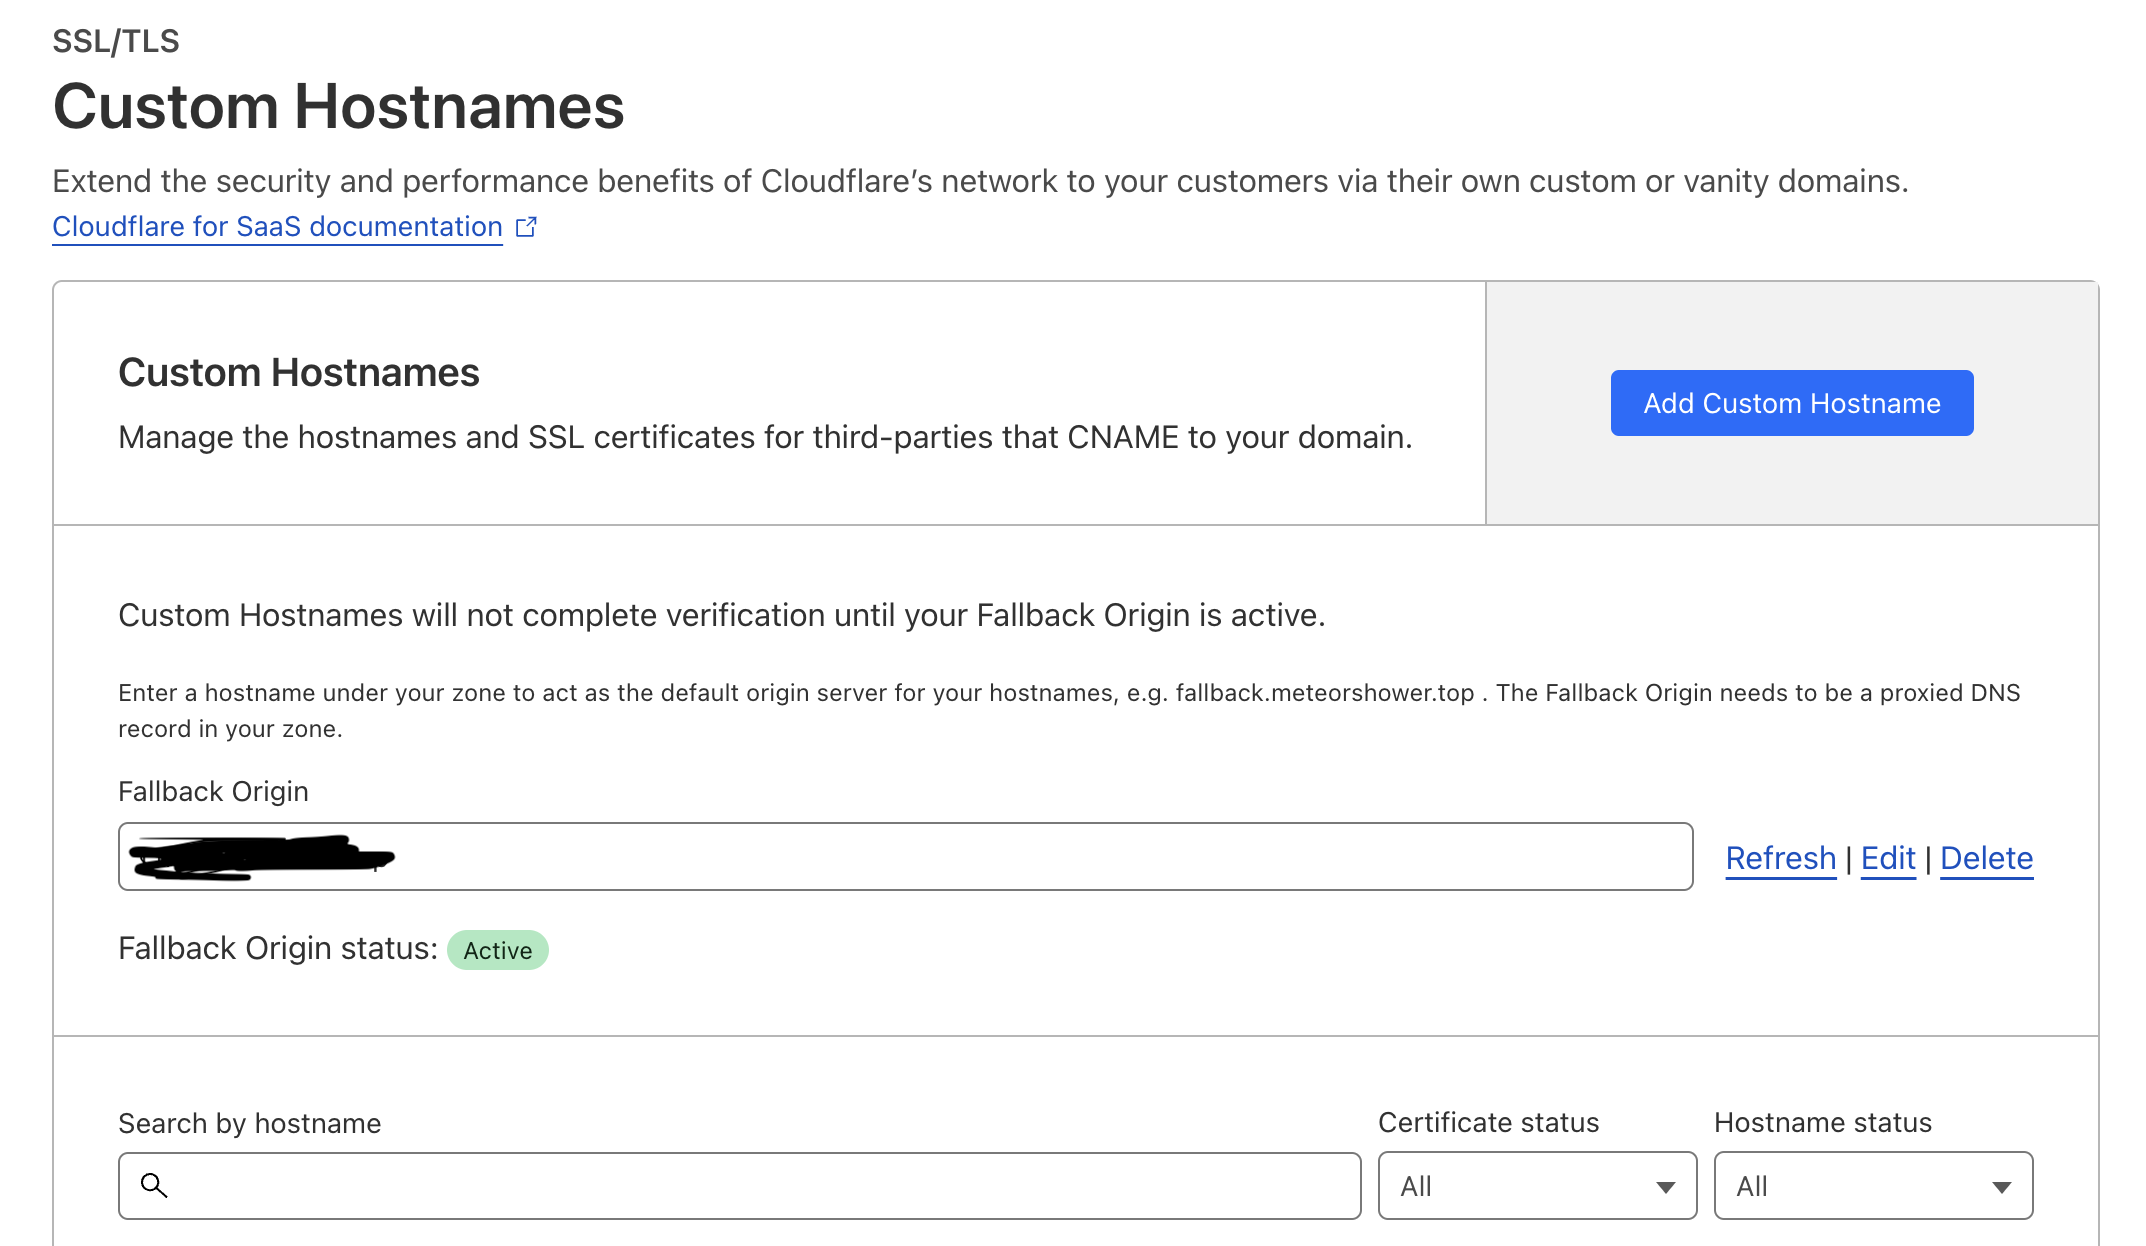Click the magnifier icon in hostname search
Image resolution: width=2146 pixels, height=1246 pixels.
154,1185
